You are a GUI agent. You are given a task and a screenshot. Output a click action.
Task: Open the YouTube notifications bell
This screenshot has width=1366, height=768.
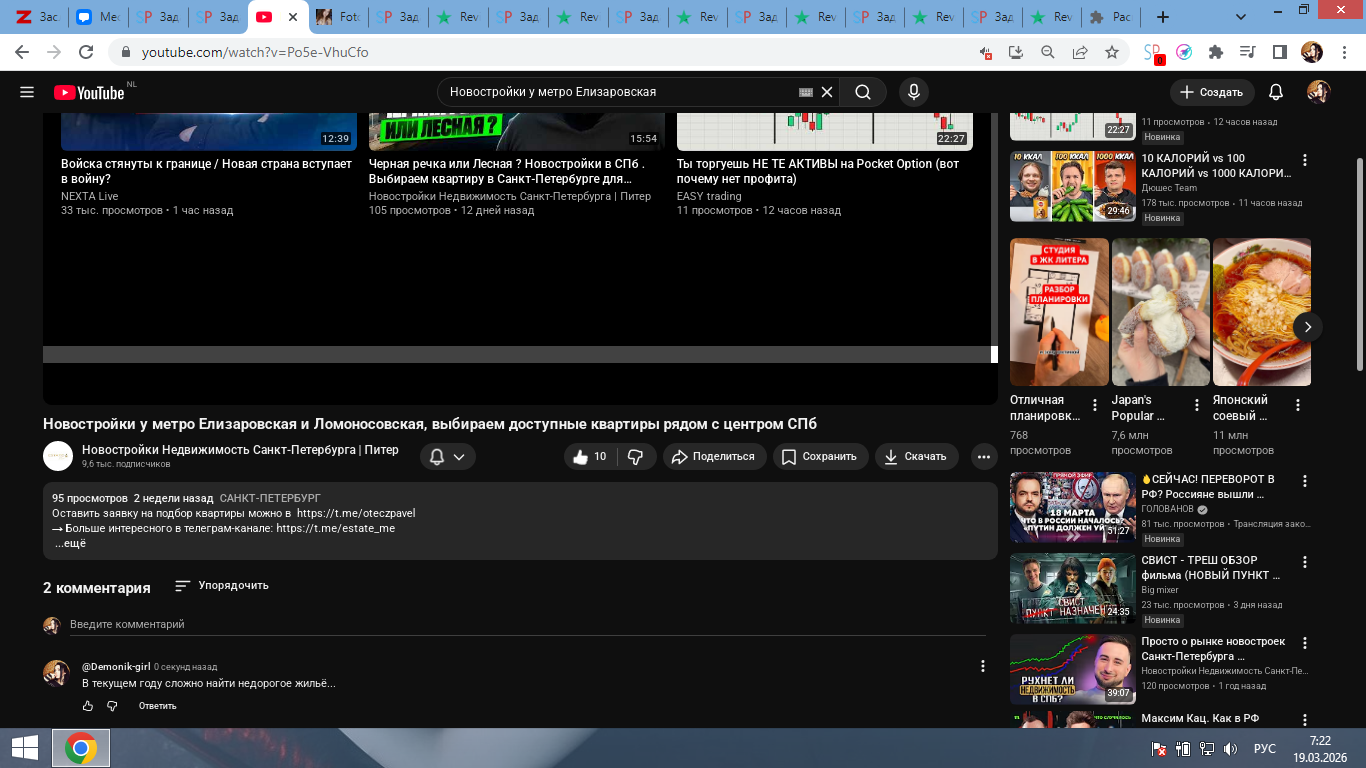tap(1275, 92)
